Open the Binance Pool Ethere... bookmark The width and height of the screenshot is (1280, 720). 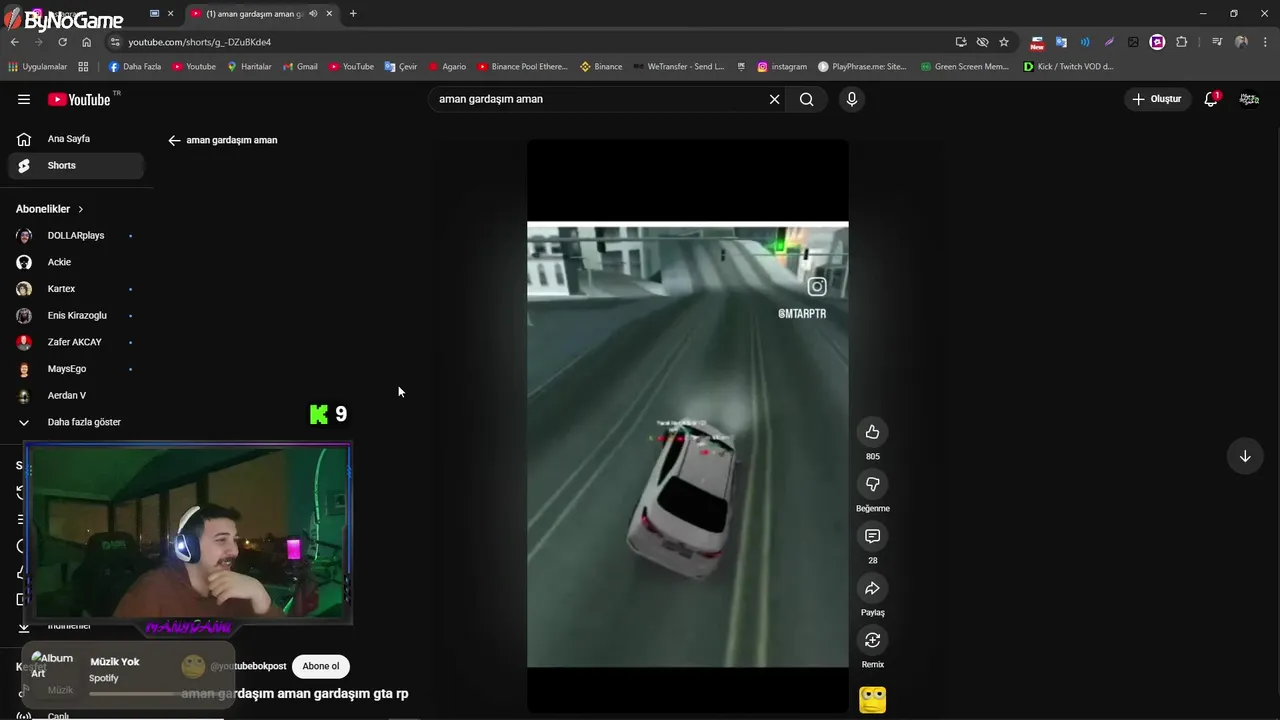click(x=522, y=67)
